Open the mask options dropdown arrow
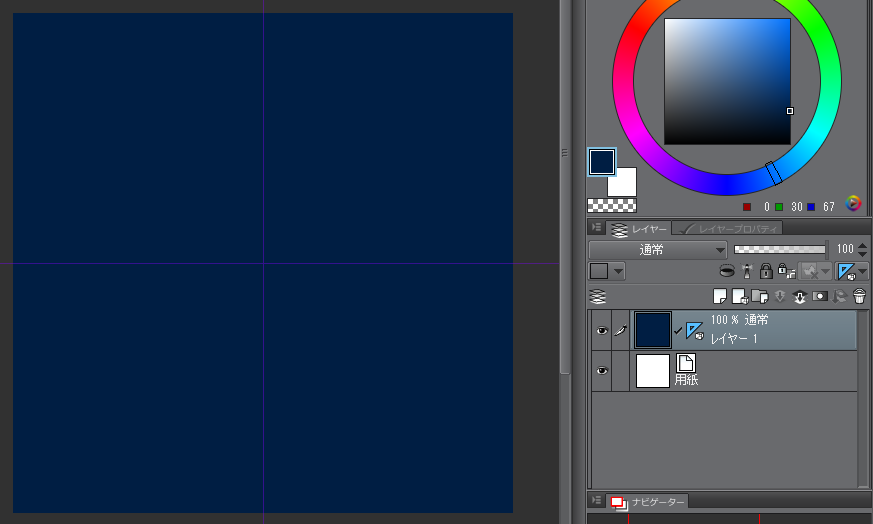 (x=826, y=271)
